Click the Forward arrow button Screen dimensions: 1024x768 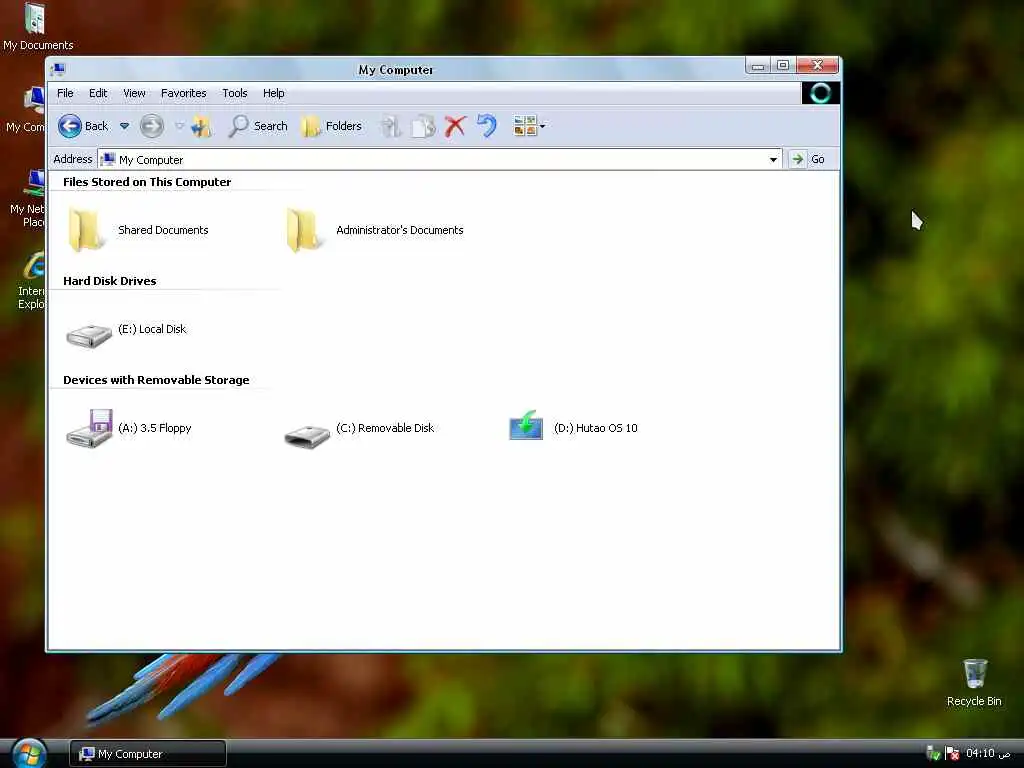[x=152, y=126]
